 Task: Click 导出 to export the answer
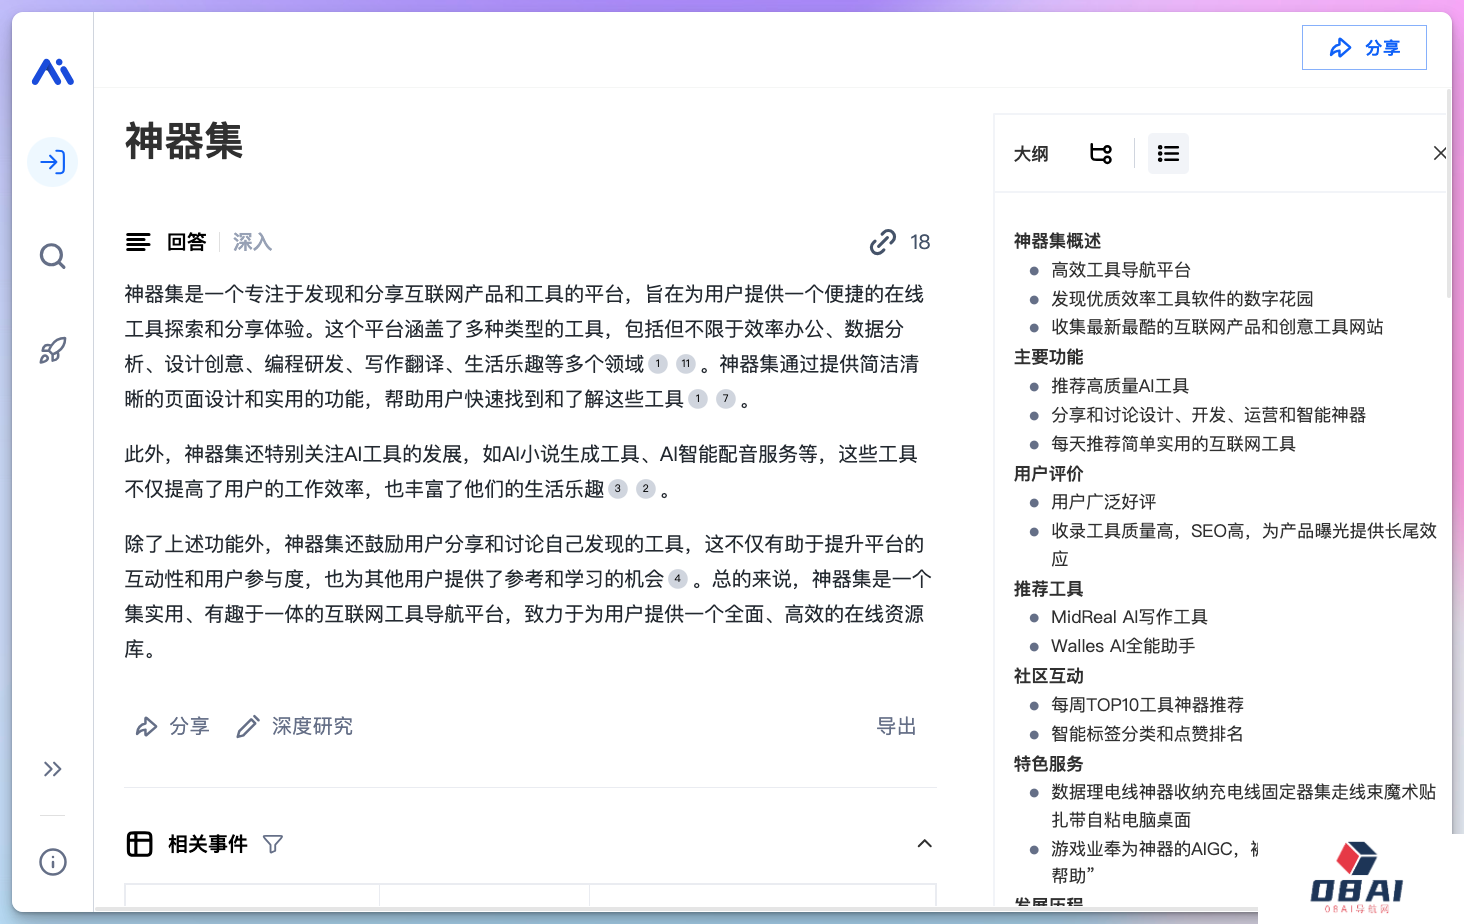pyautogui.click(x=896, y=726)
